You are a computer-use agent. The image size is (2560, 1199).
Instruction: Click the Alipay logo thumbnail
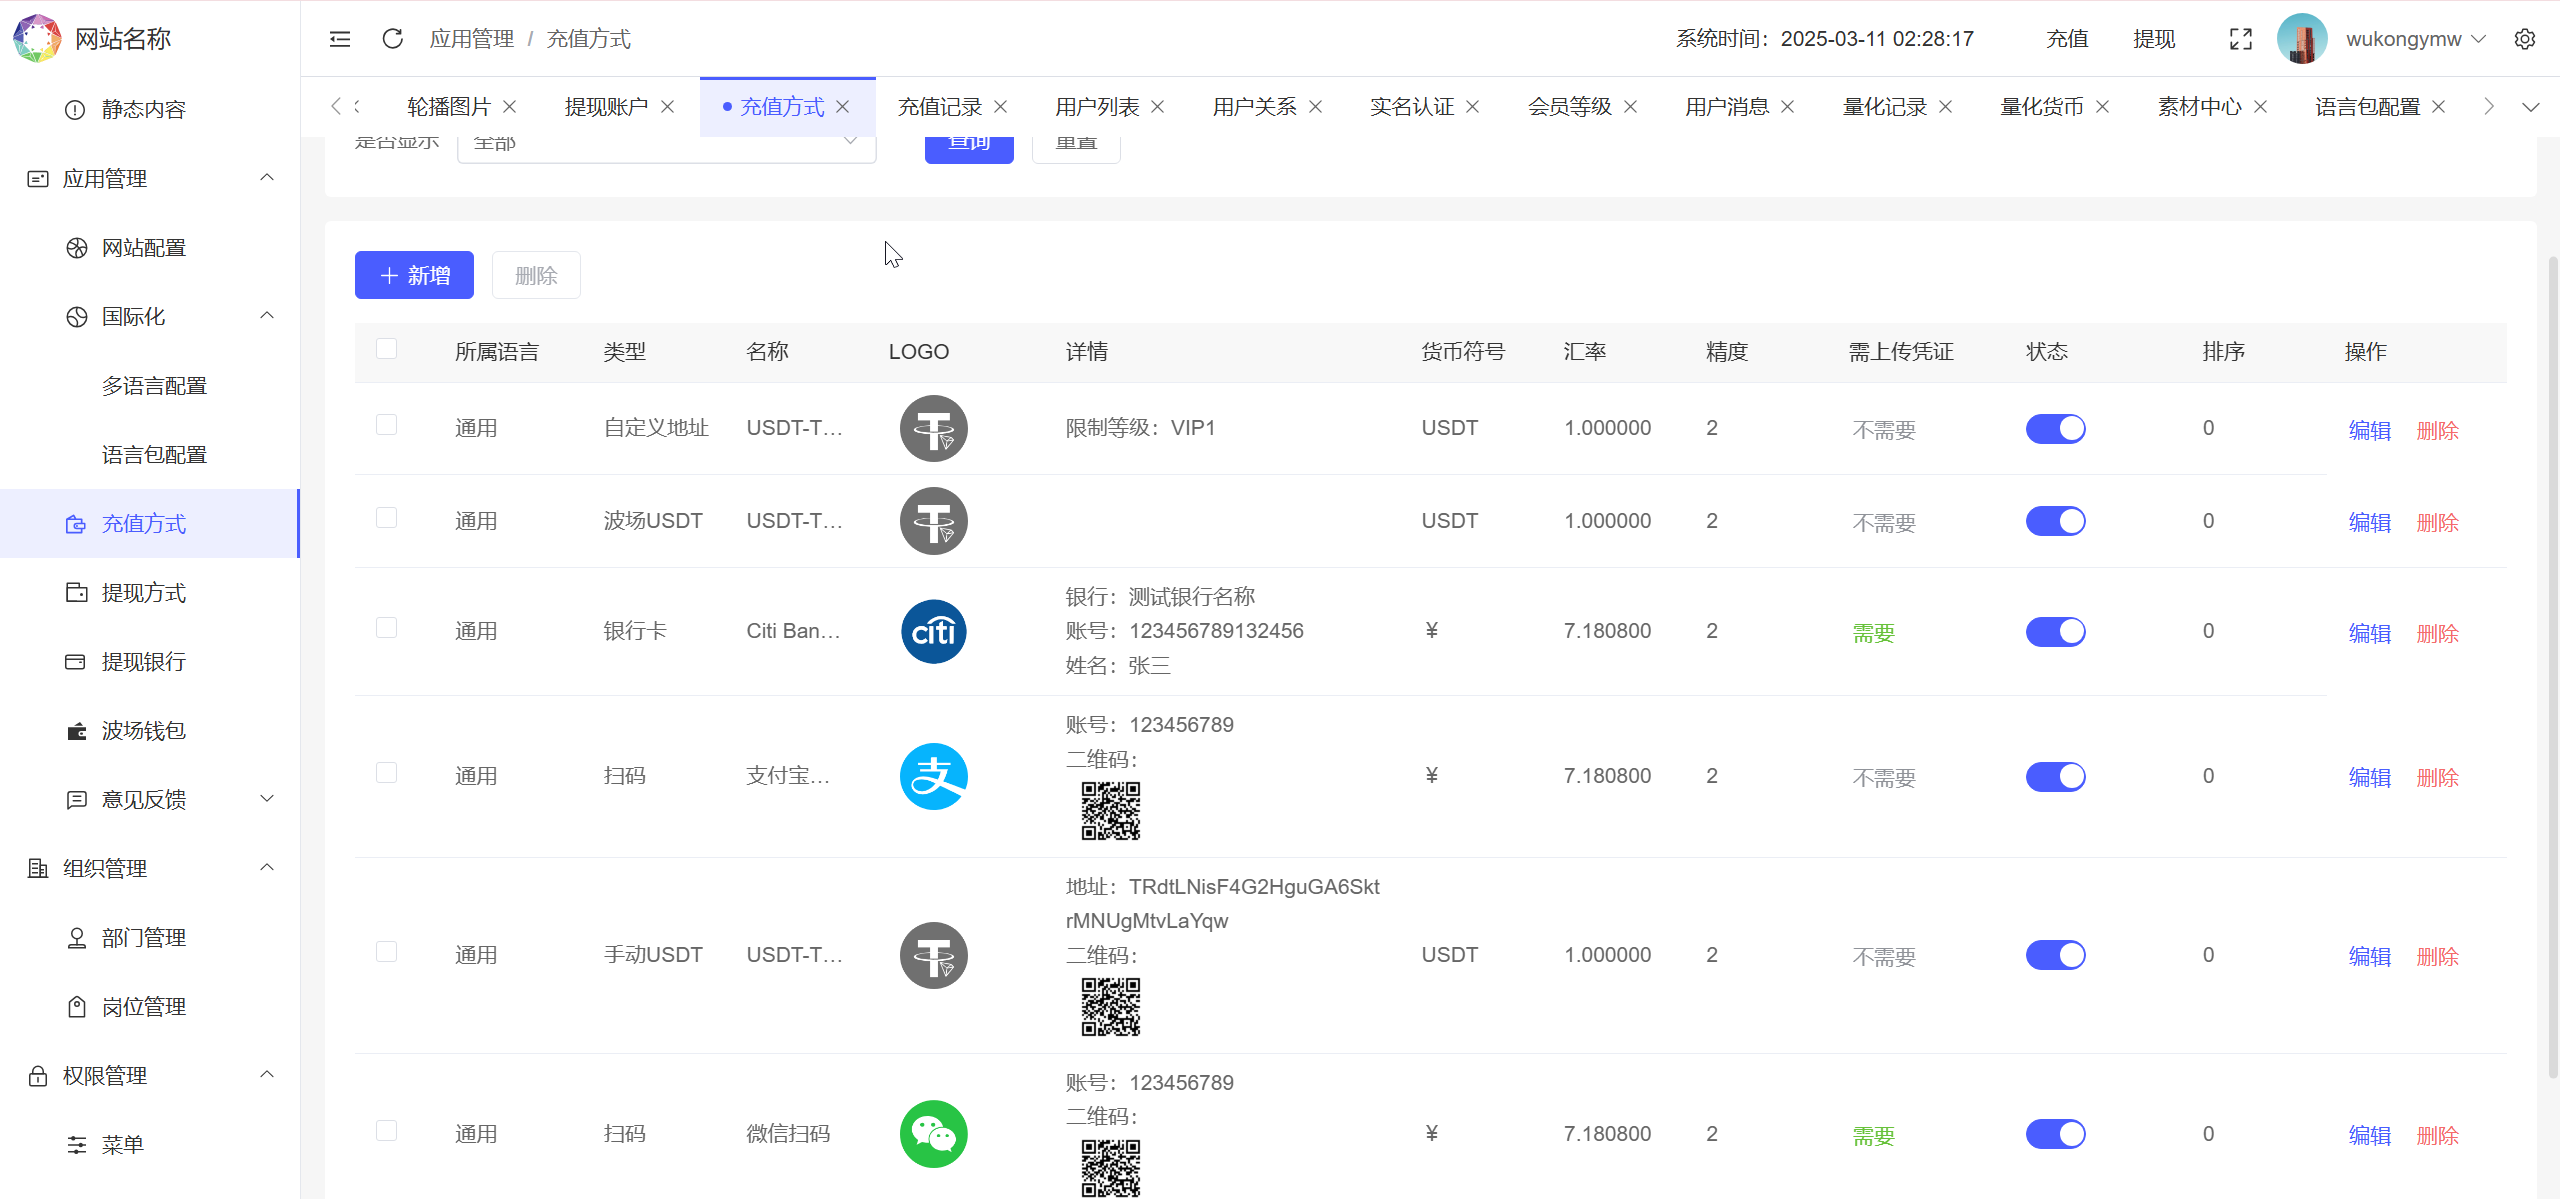point(933,775)
